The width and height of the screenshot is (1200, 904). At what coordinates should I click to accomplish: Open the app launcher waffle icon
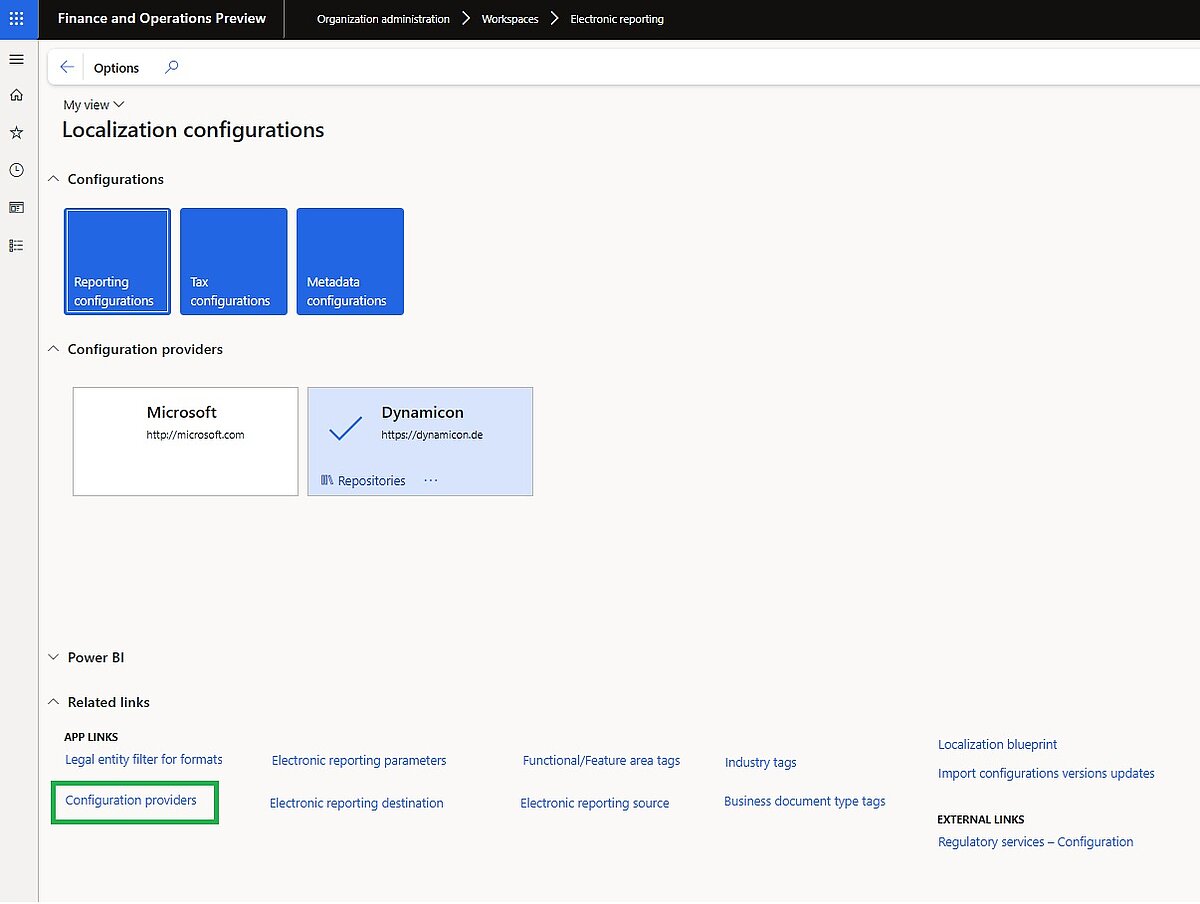pyautogui.click(x=16, y=19)
